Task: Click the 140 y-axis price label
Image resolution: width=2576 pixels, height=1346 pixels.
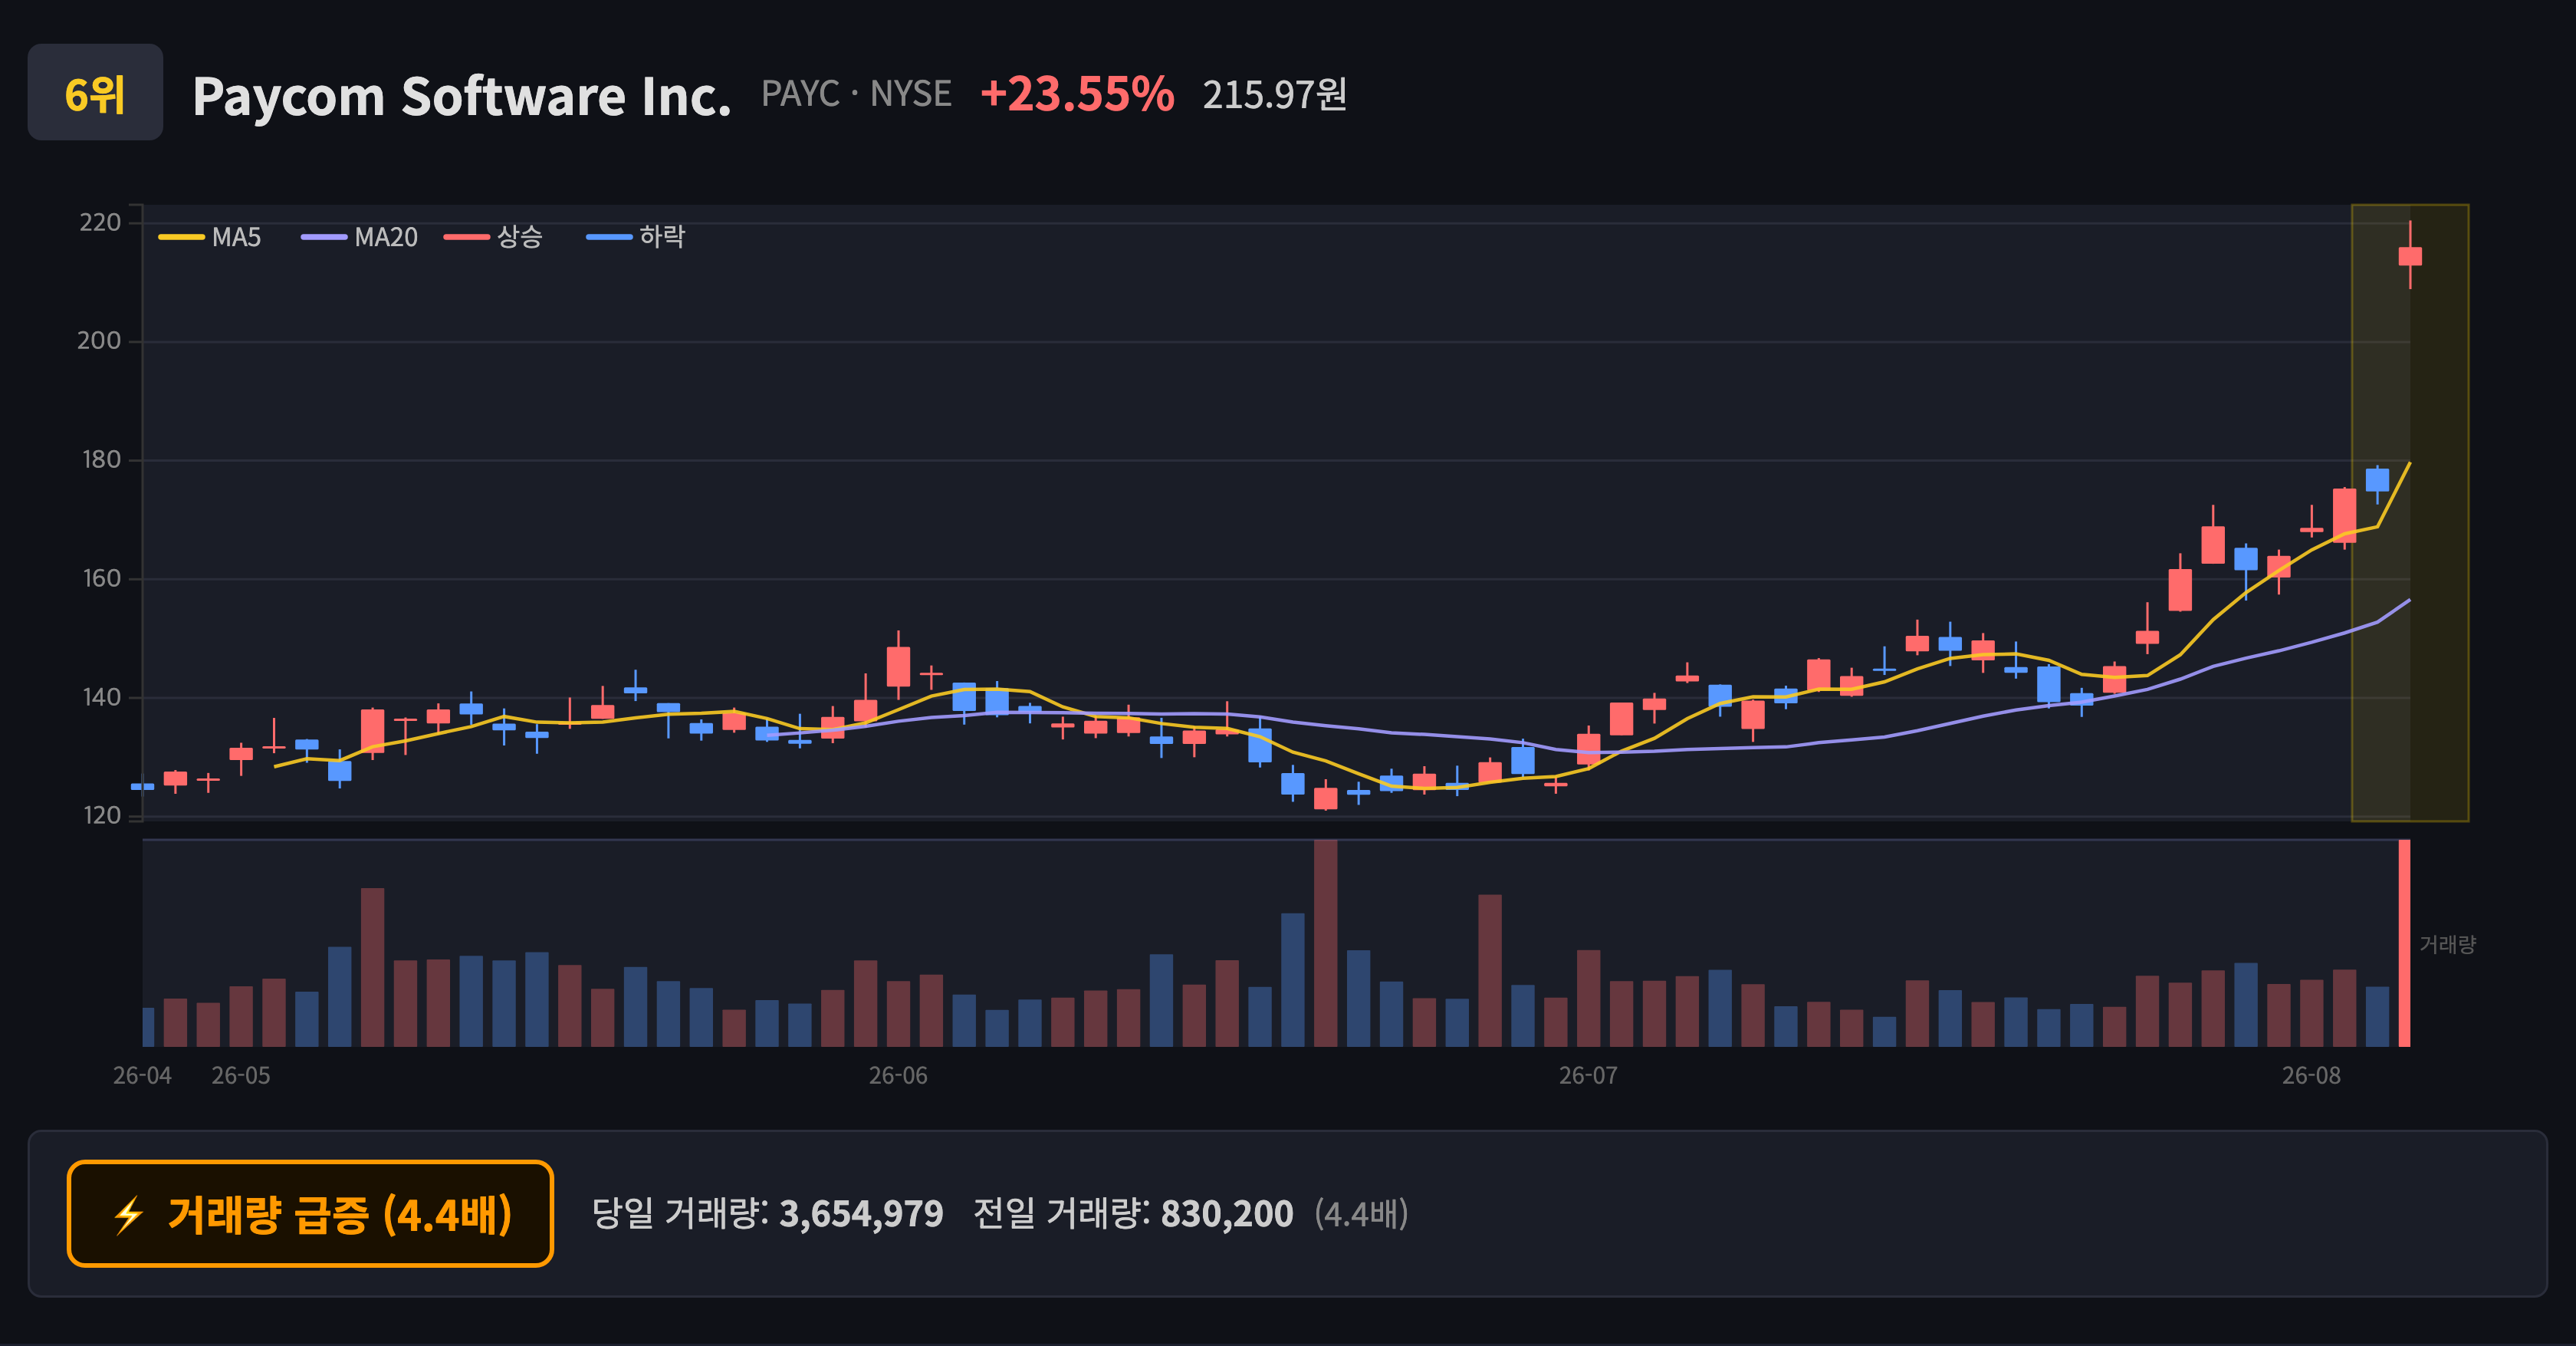Action: [x=101, y=698]
